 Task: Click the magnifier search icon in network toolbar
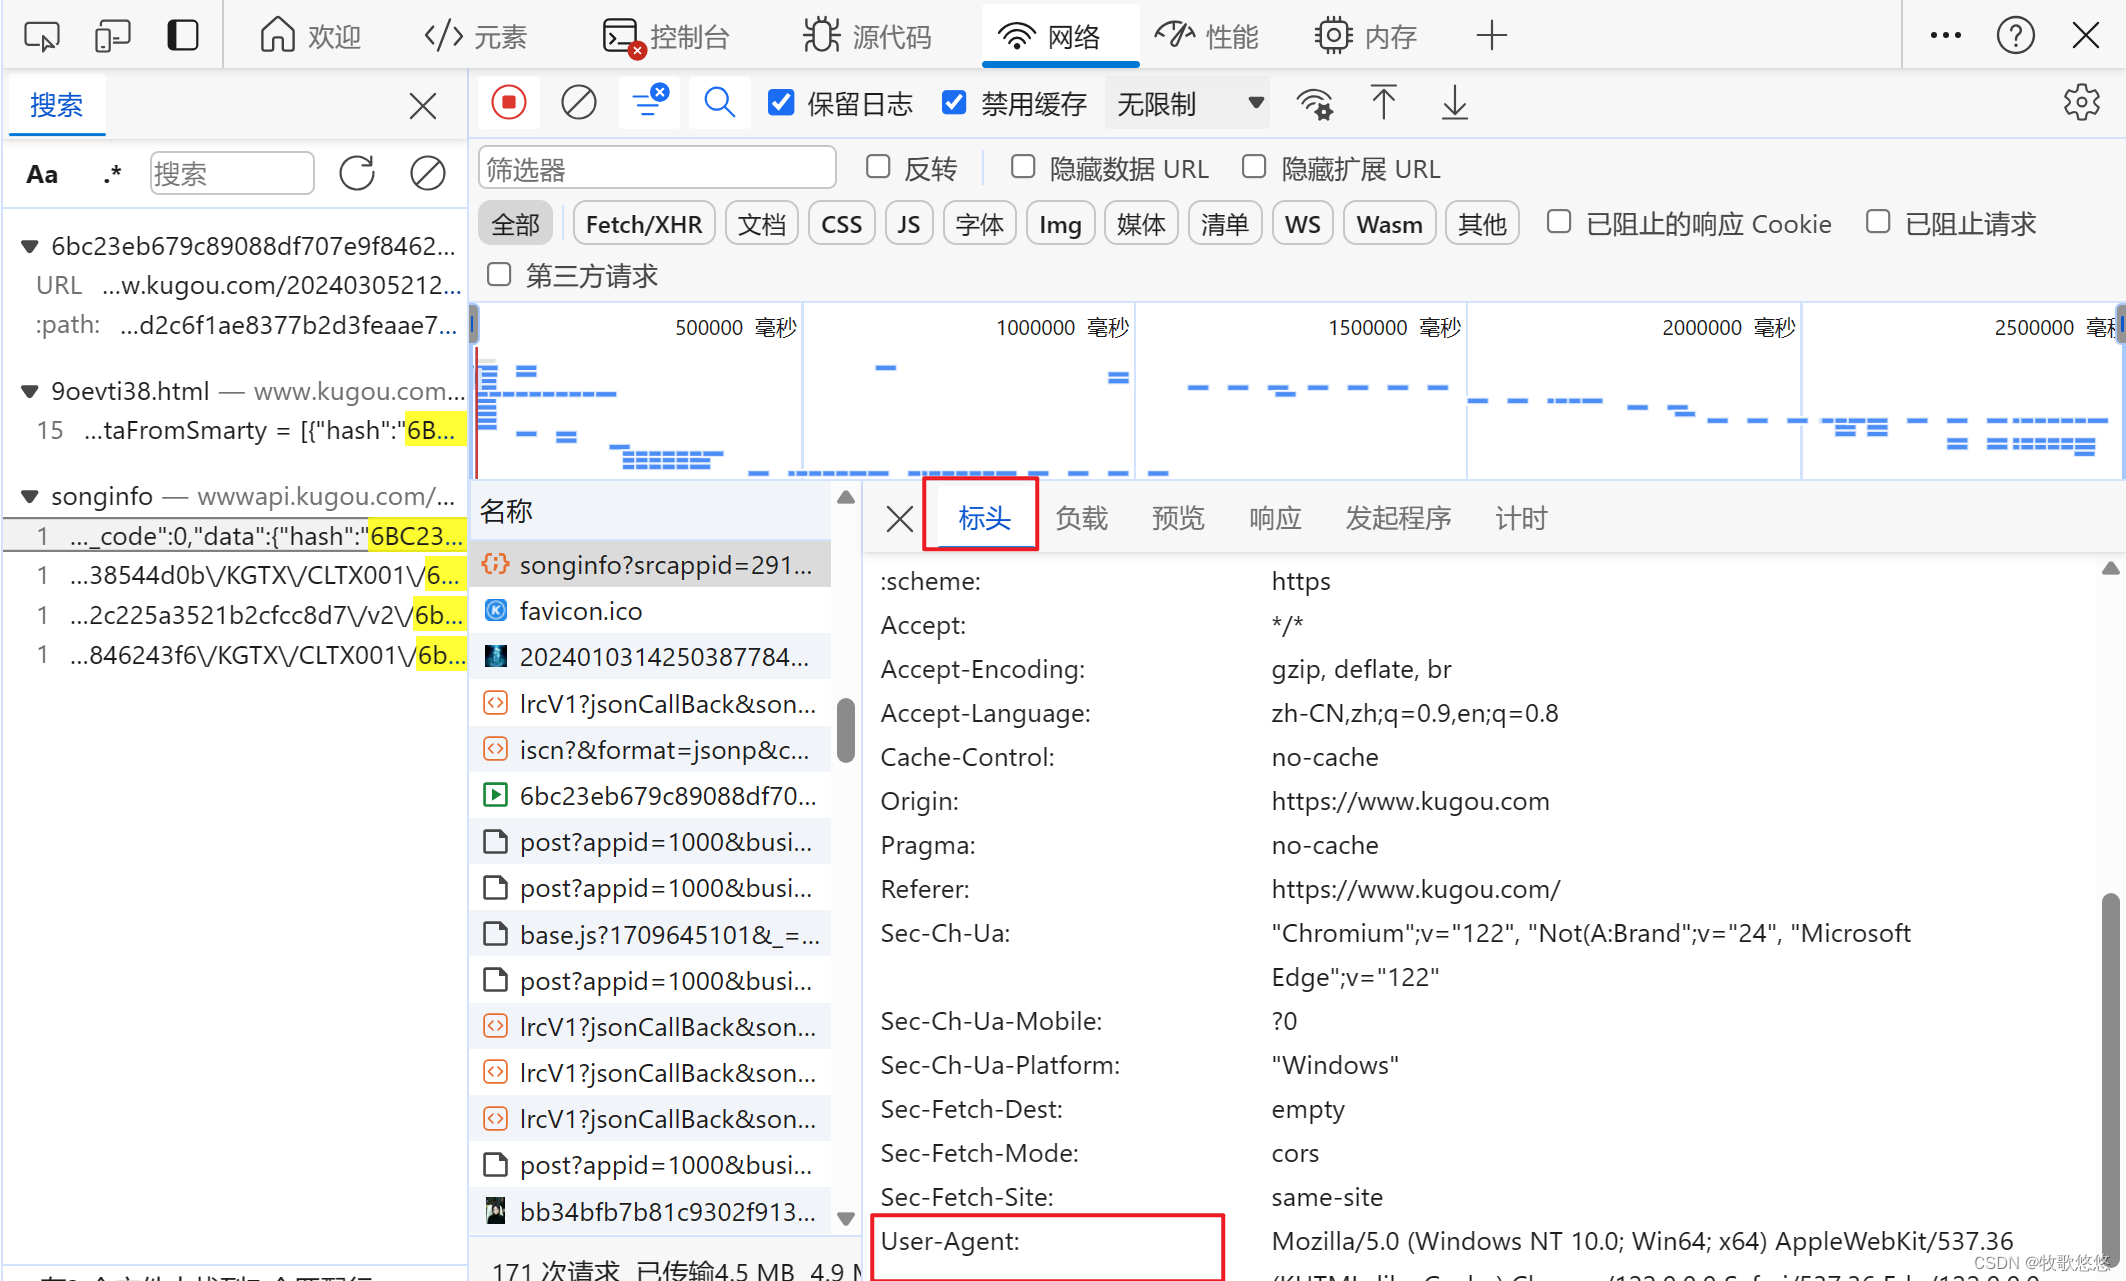(x=719, y=102)
